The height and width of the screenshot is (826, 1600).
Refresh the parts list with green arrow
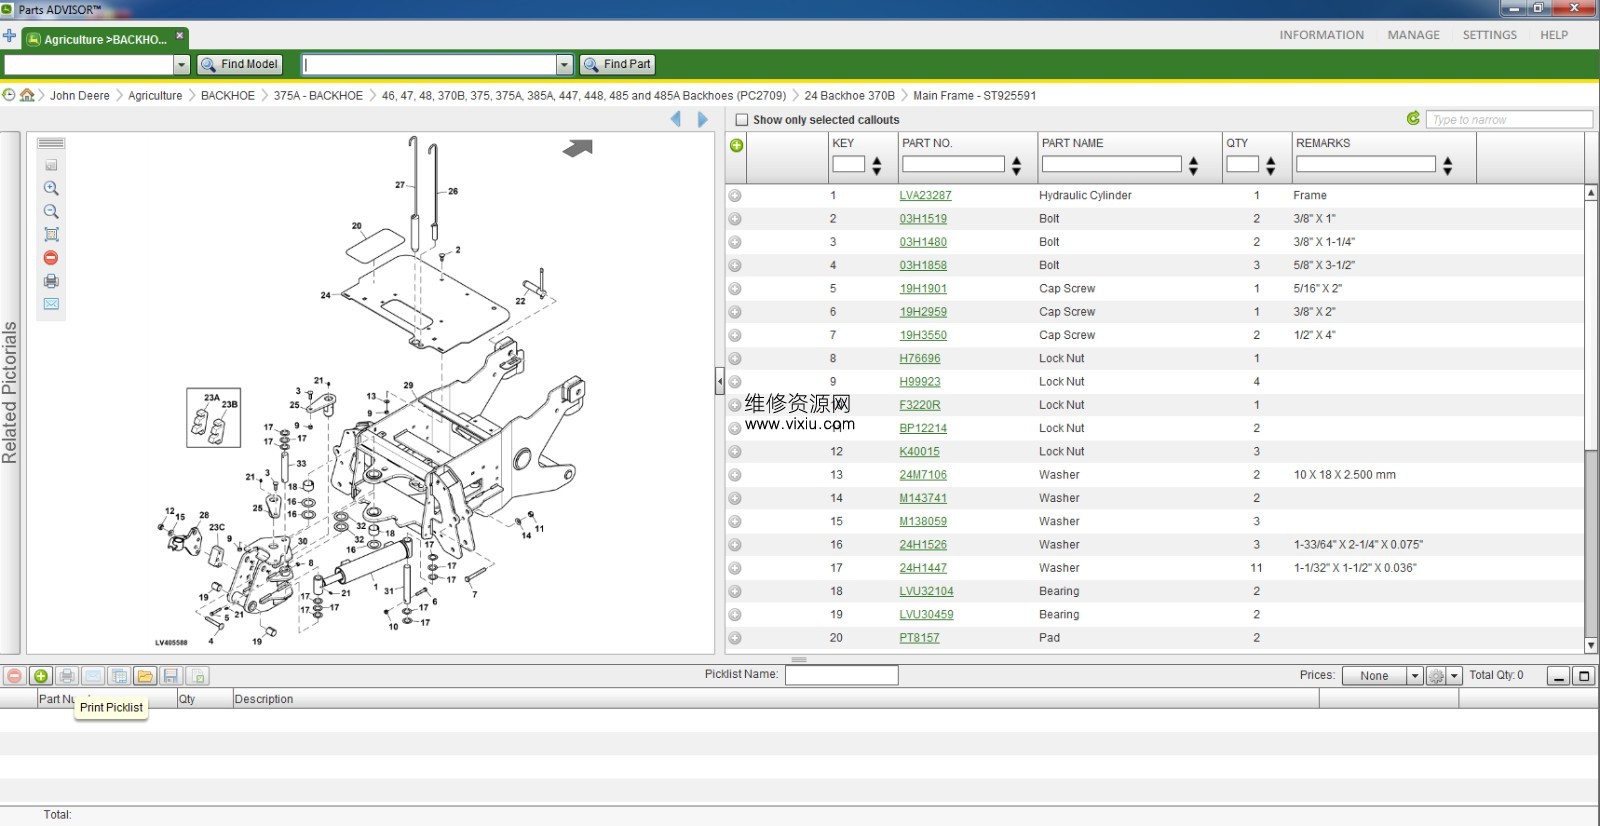point(1413,118)
